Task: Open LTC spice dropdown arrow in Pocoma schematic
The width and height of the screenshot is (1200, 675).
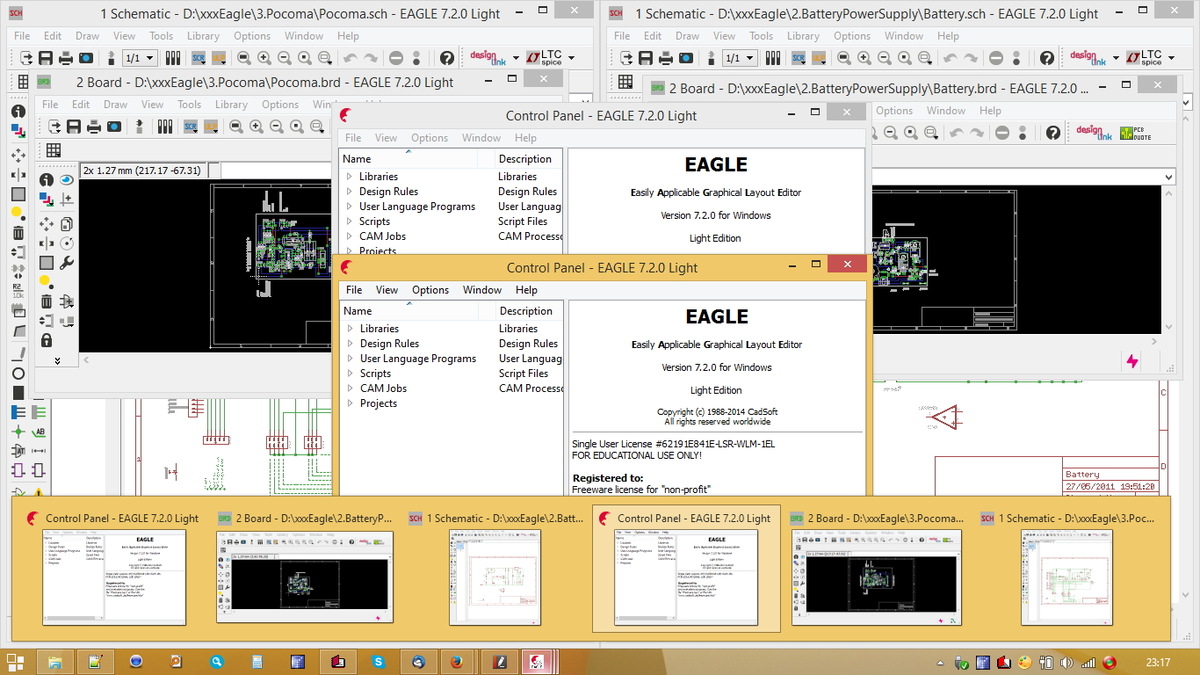Action: (573, 58)
